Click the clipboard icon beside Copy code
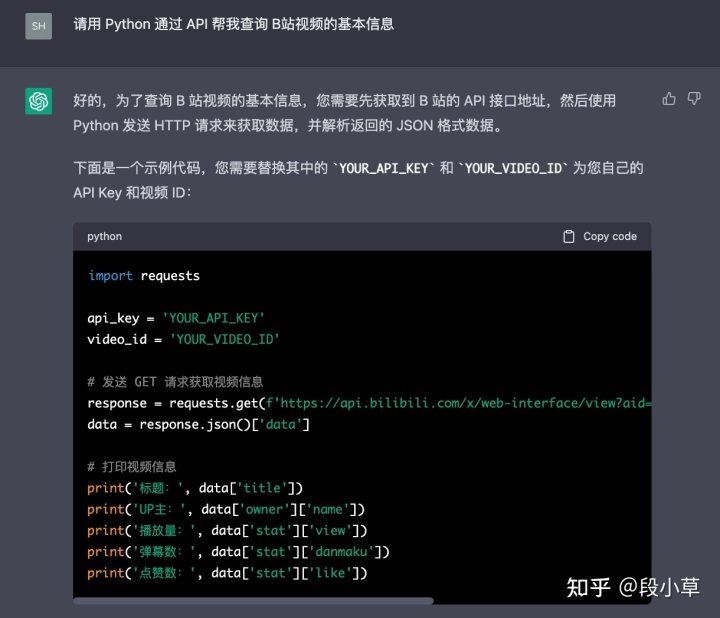 coord(568,236)
